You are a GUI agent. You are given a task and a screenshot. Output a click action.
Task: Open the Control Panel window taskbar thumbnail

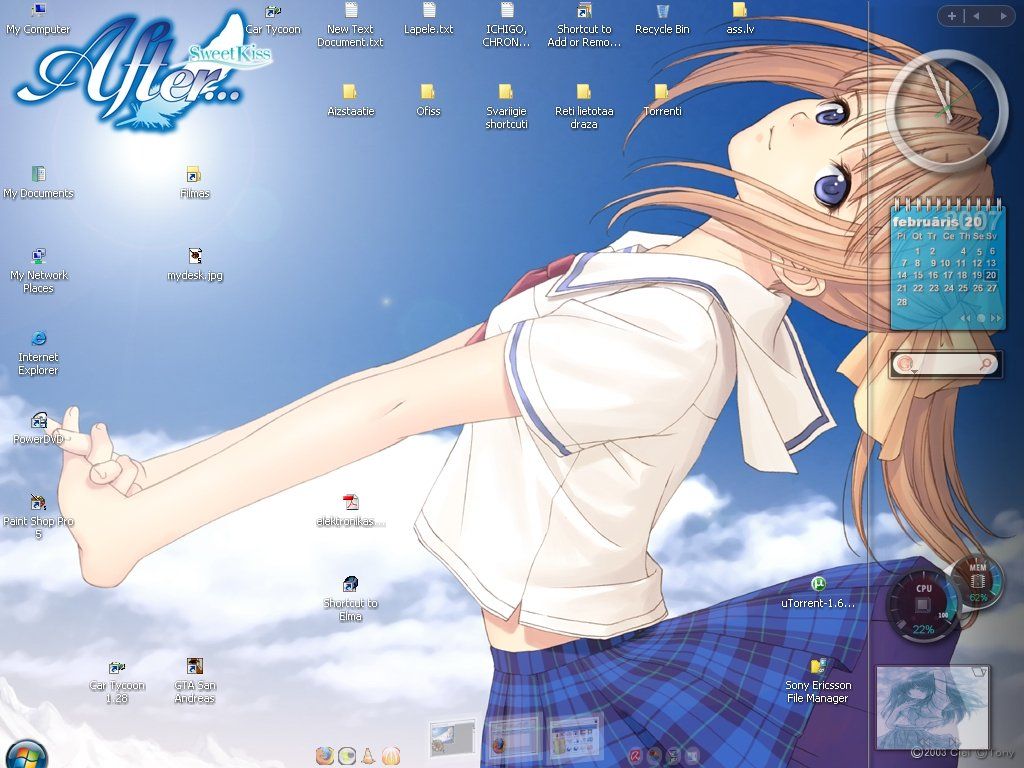click(x=575, y=738)
